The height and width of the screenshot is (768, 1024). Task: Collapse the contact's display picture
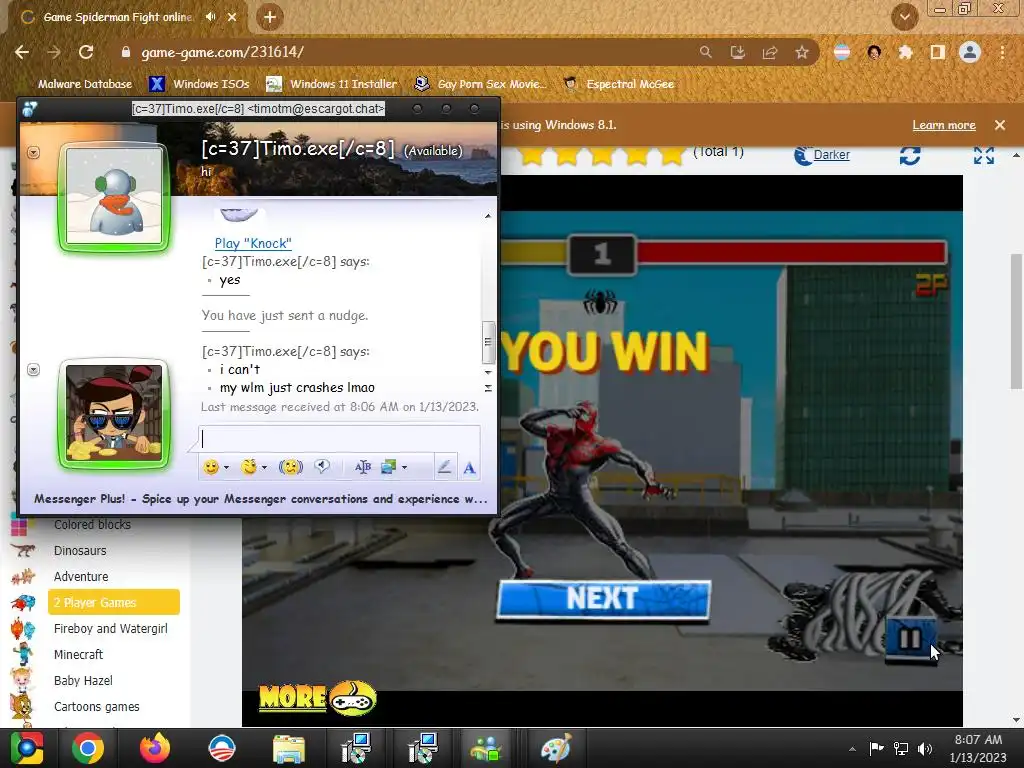[33, 153]
